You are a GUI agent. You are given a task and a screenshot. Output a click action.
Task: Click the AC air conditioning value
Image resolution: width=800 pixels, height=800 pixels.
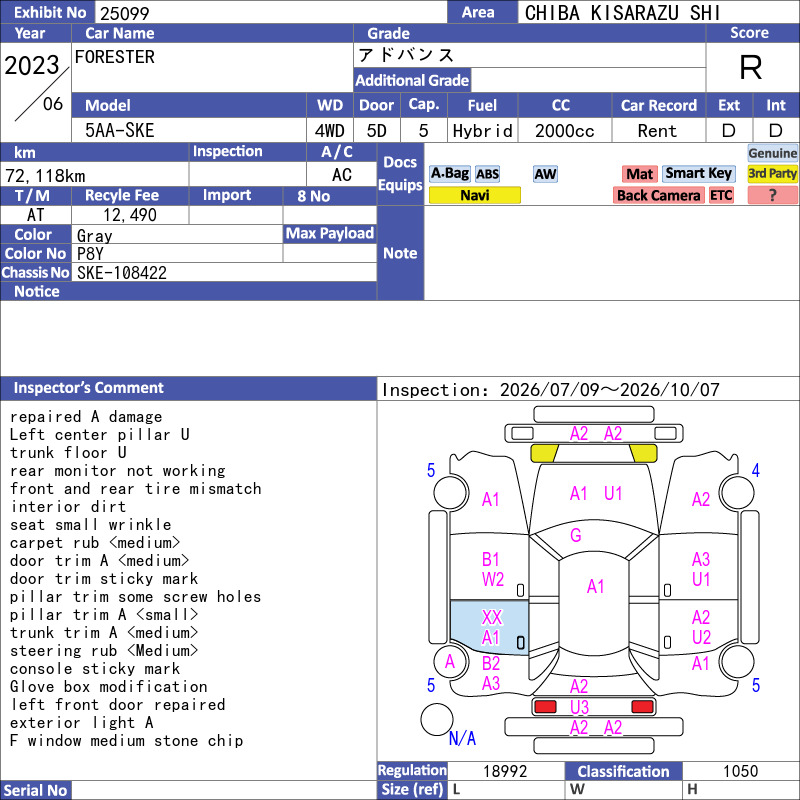pyautogui.click(x=342, y=175)
